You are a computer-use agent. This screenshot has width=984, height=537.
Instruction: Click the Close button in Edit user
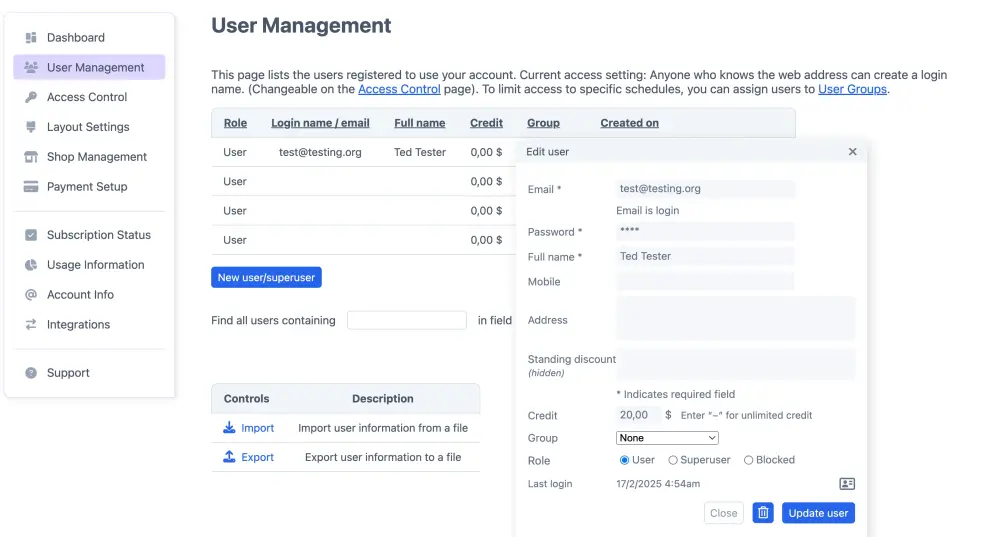[x=724, y=513]
